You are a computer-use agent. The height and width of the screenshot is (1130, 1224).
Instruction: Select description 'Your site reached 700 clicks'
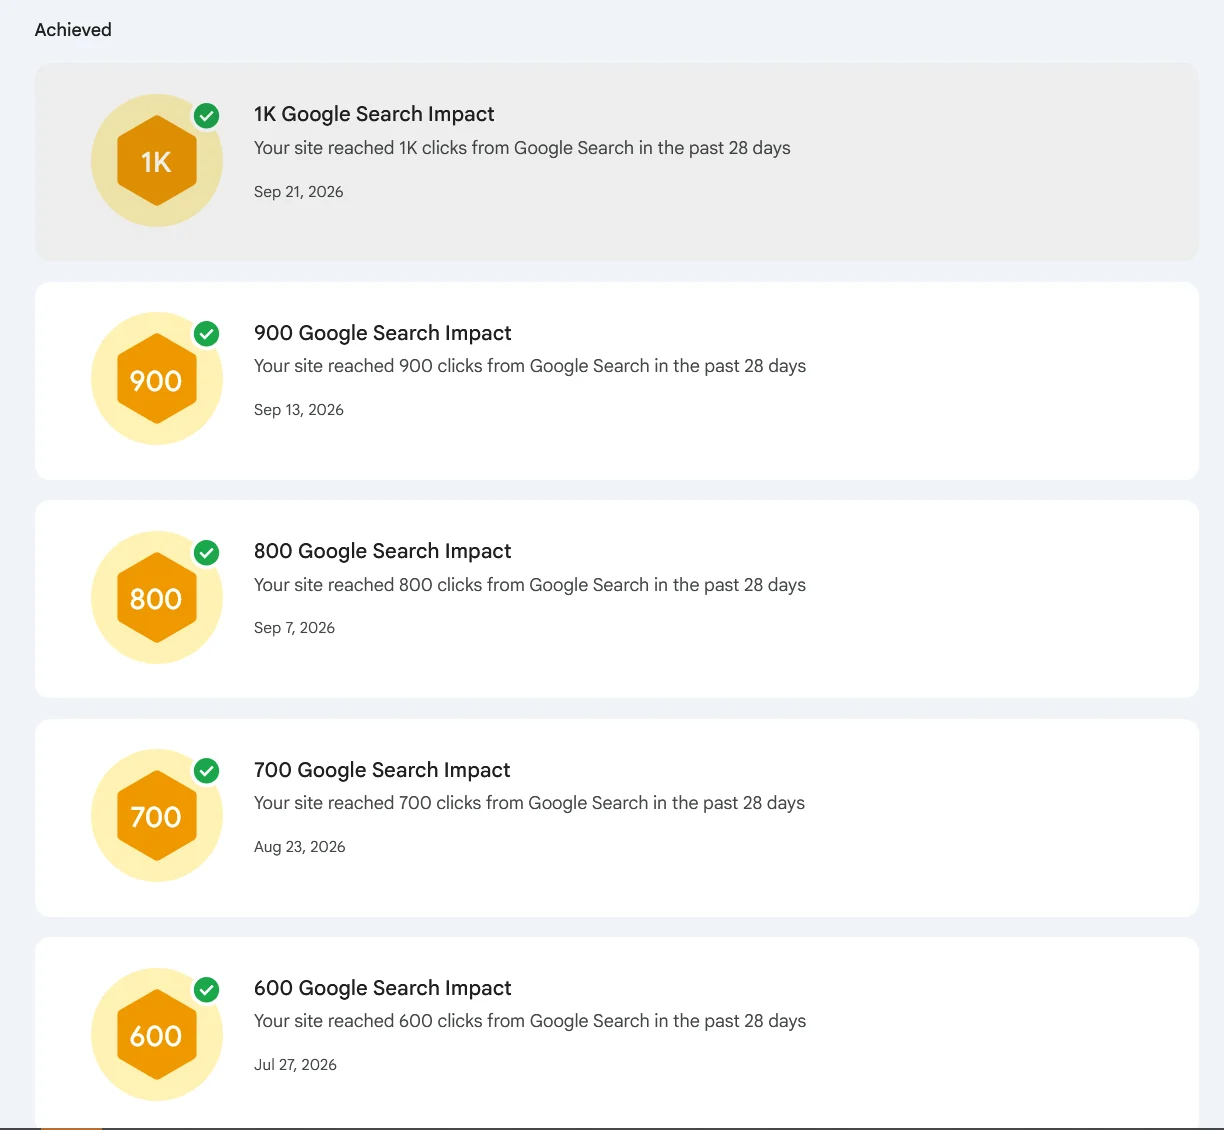coord(529,803)
